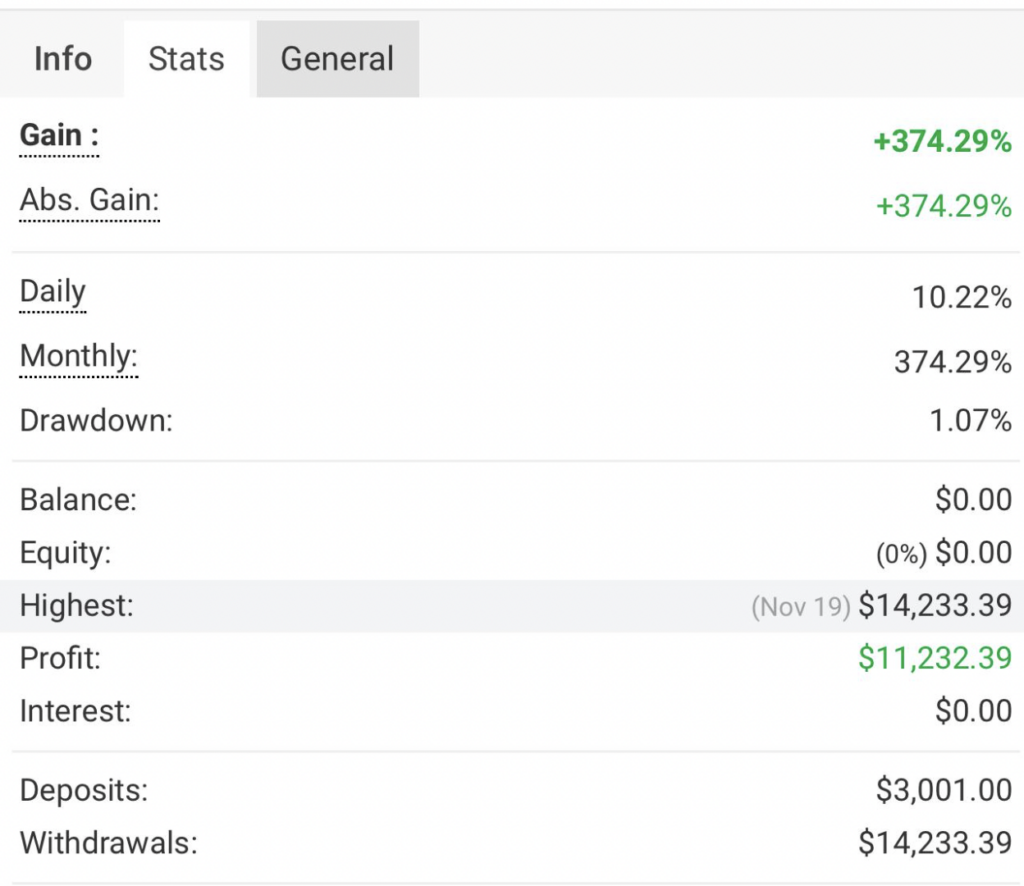Select the Stats tab
This screenshot has width=1024, height=886.
click(x=186, y=59)
